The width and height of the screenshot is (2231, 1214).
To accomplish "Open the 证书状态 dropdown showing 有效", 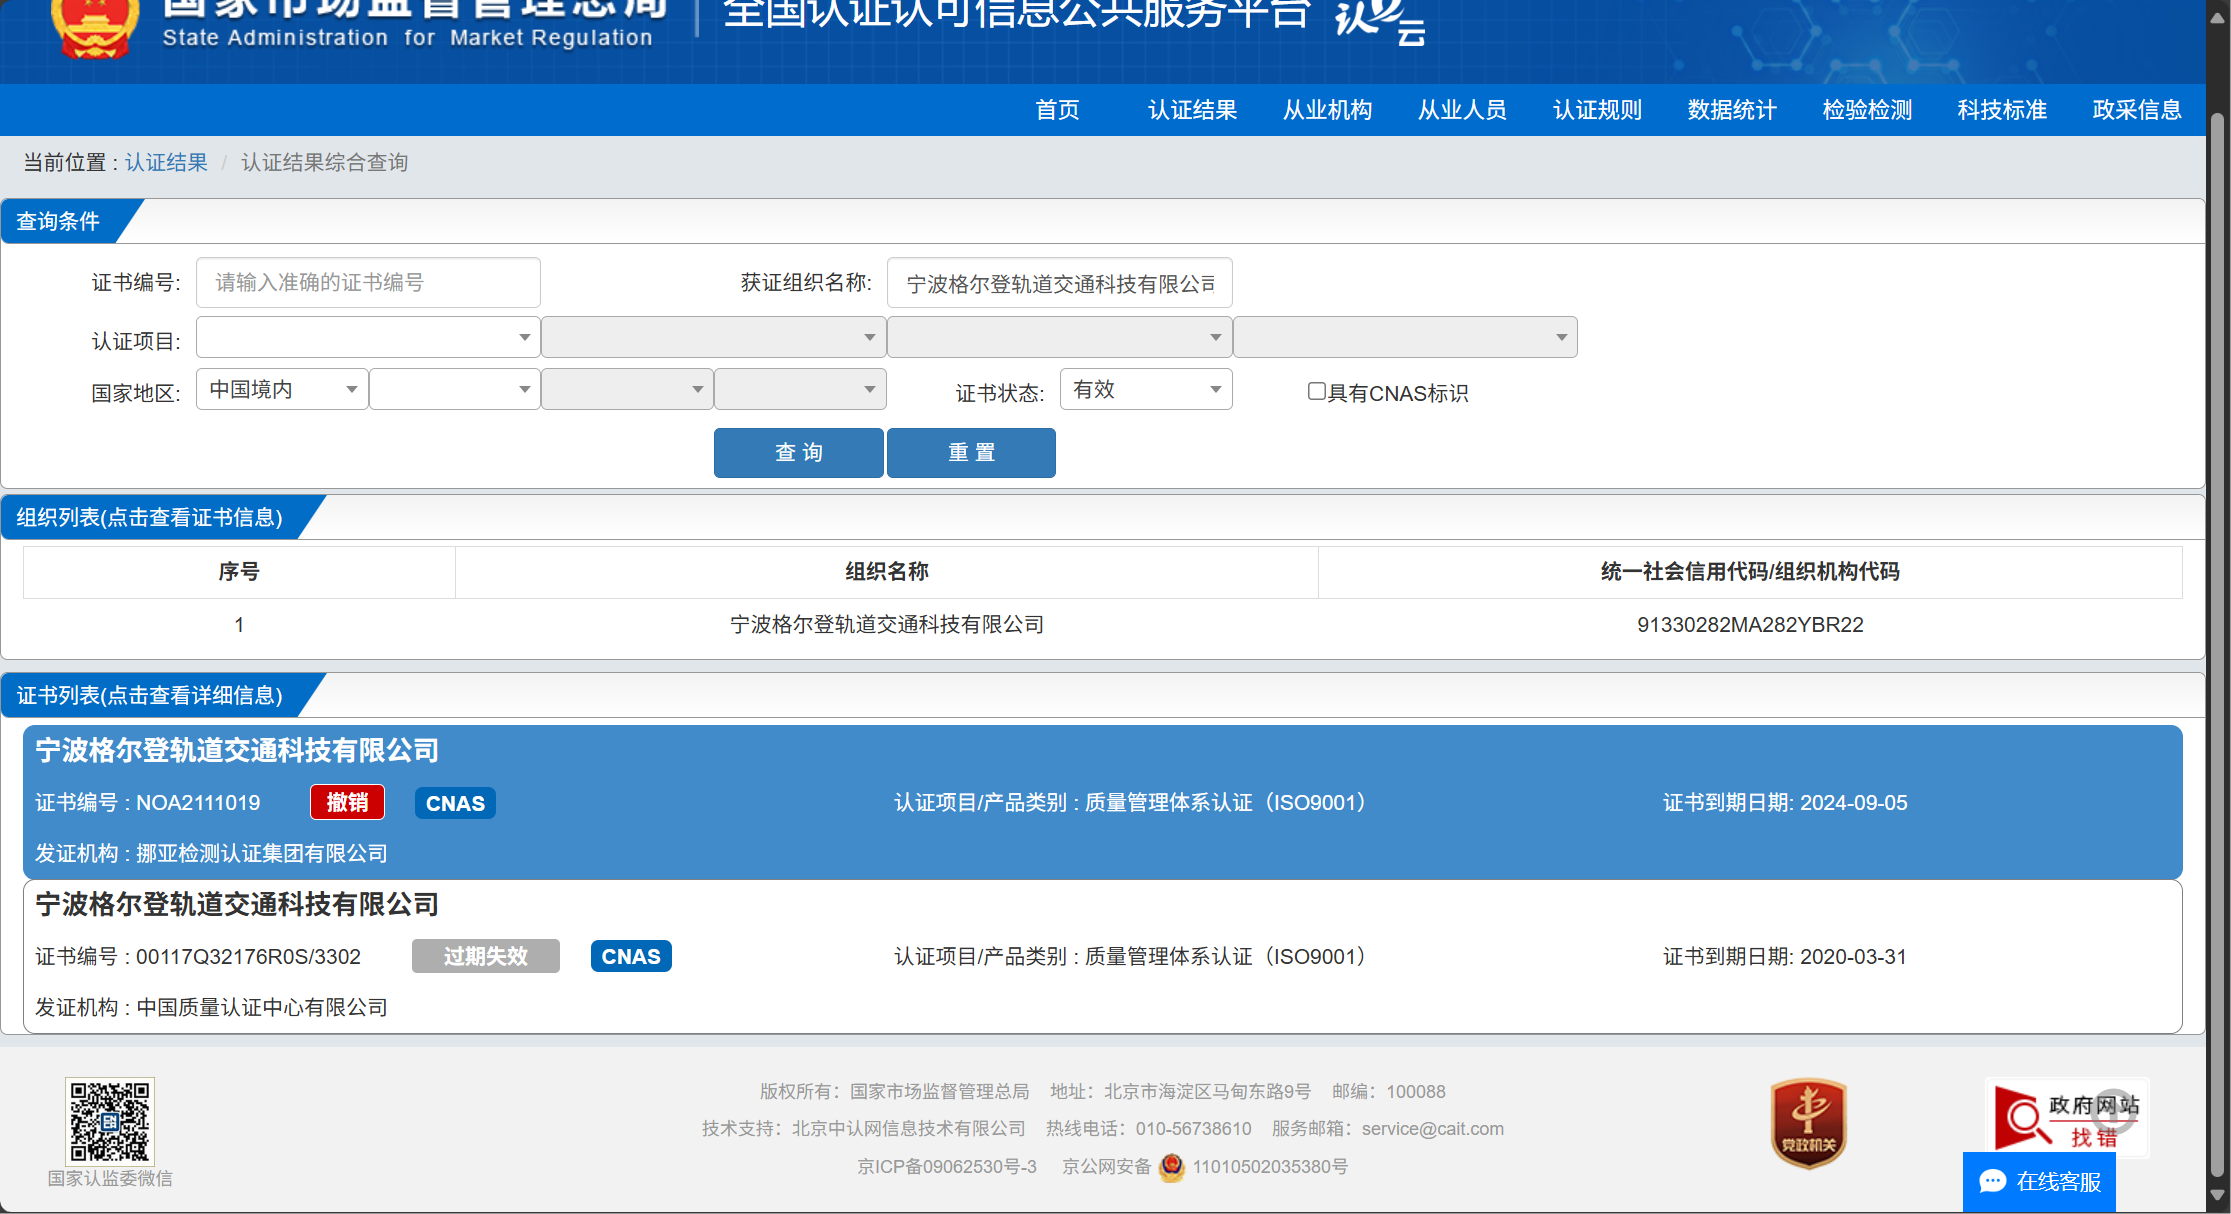I will point(1146,389).
